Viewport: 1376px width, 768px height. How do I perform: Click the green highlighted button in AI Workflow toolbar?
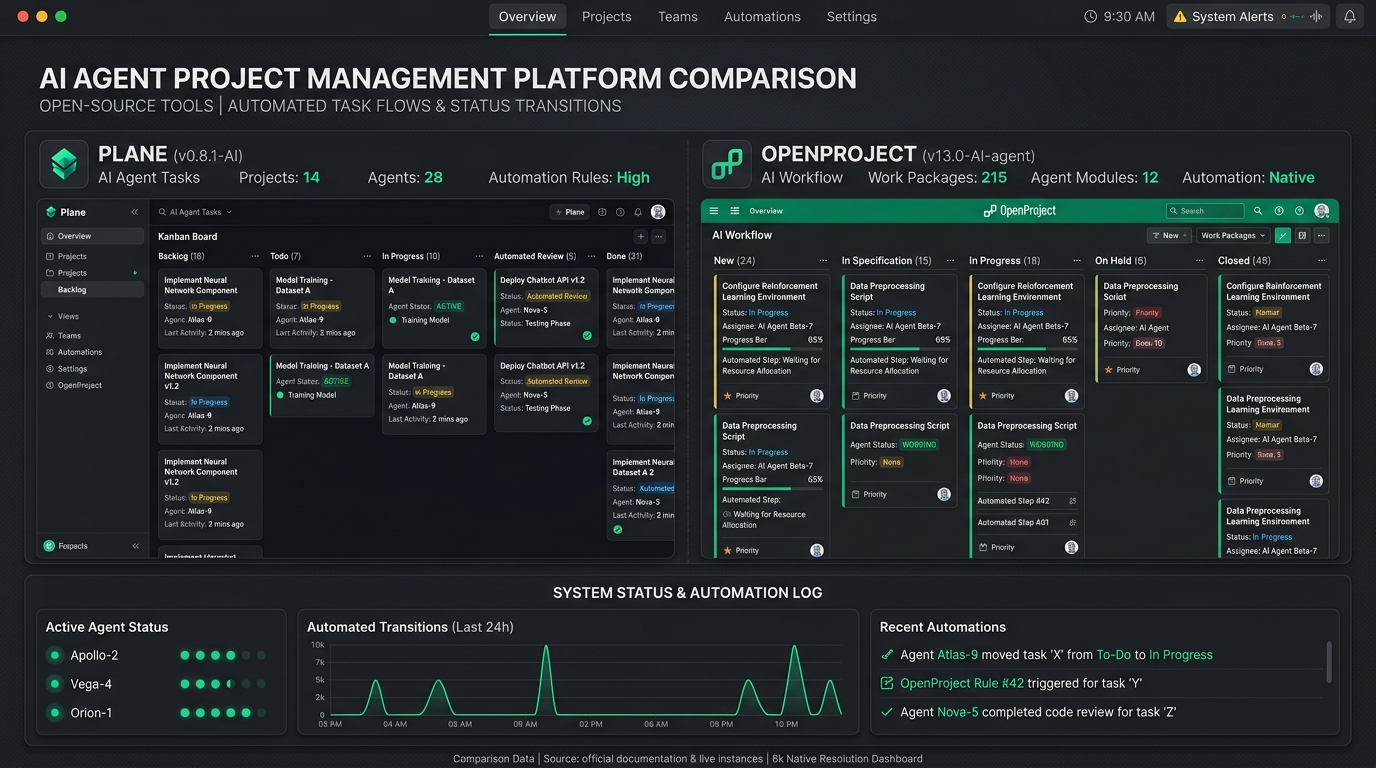1283,236
